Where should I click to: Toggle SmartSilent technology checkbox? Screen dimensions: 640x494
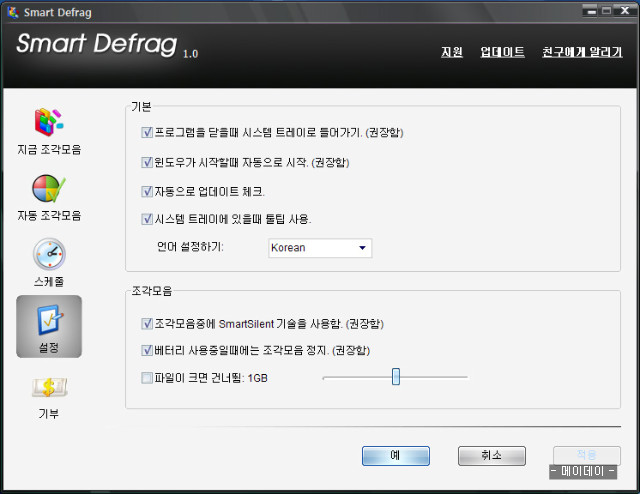147,324
